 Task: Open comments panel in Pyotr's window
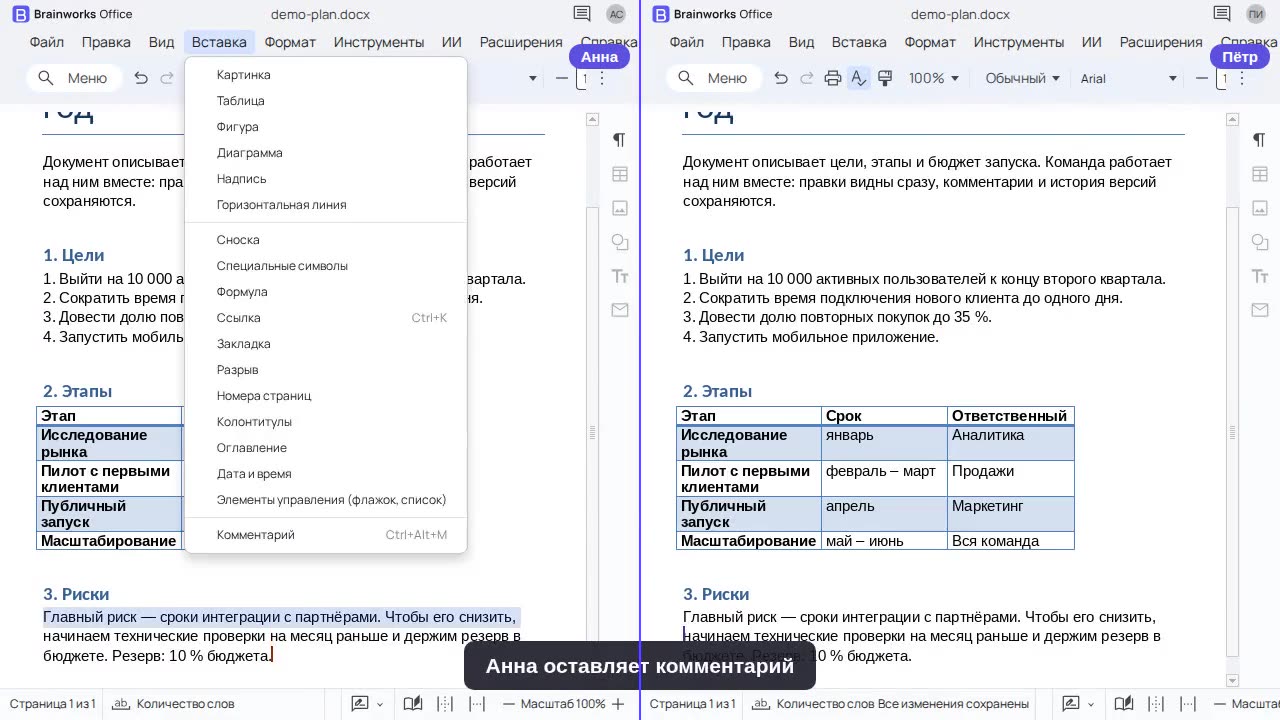point(1221,14)
